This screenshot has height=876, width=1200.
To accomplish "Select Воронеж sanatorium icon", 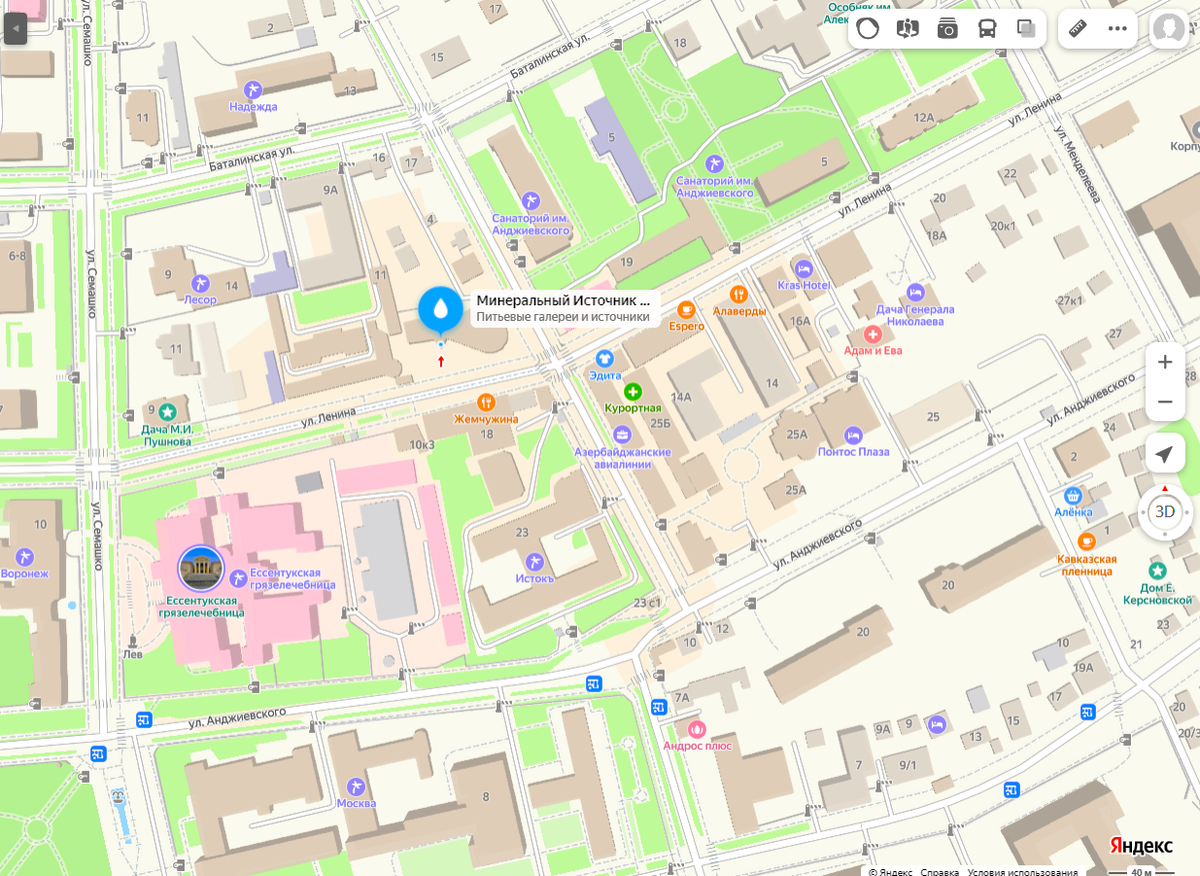I will (25, 556).
